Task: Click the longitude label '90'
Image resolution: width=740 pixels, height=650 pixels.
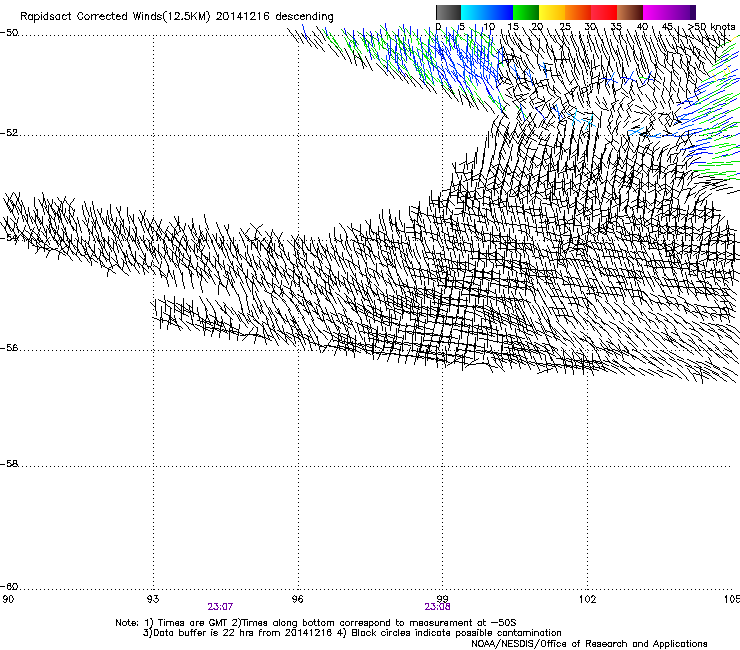Action: click(8, 599)
